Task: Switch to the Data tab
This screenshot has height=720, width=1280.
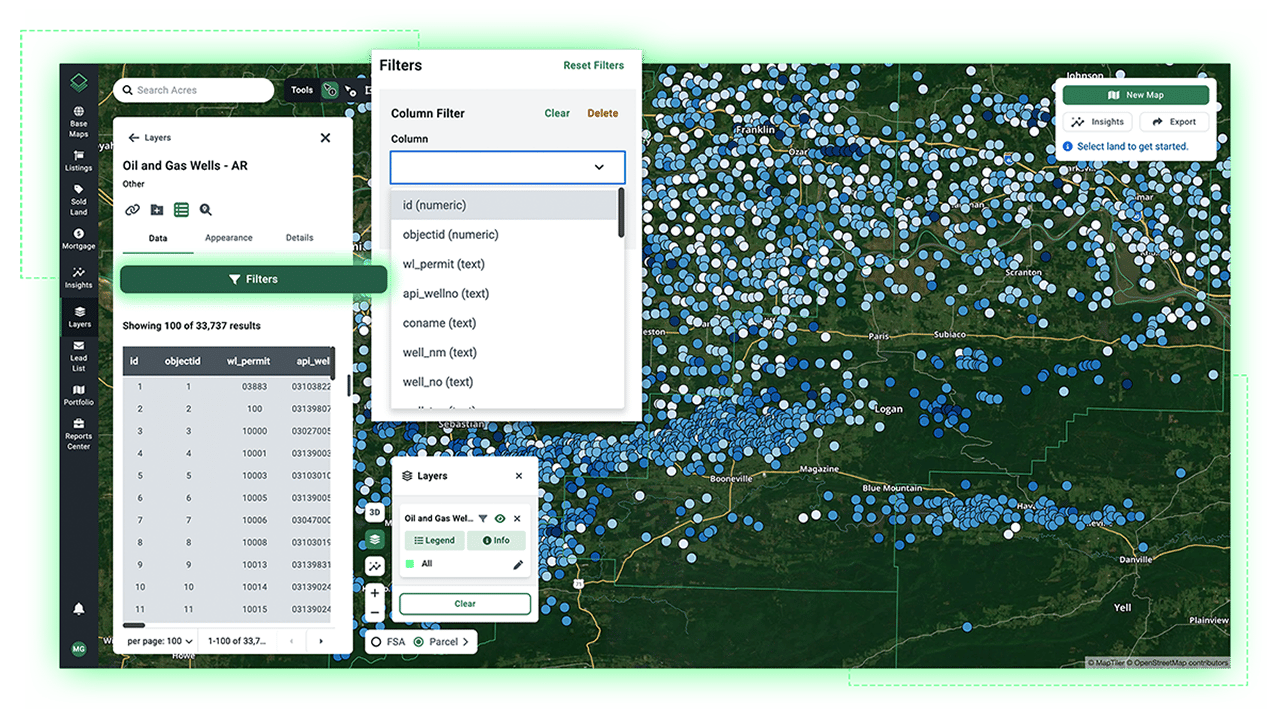Action: 158,238
